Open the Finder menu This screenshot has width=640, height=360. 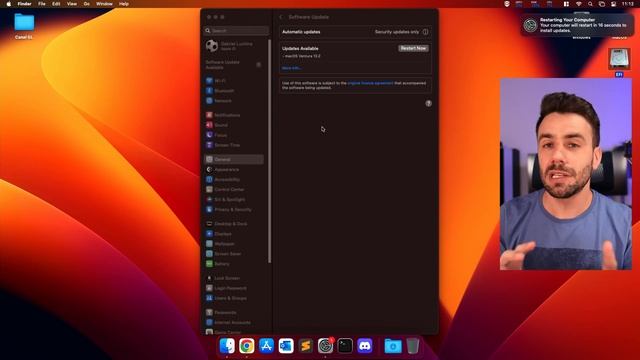24,4
